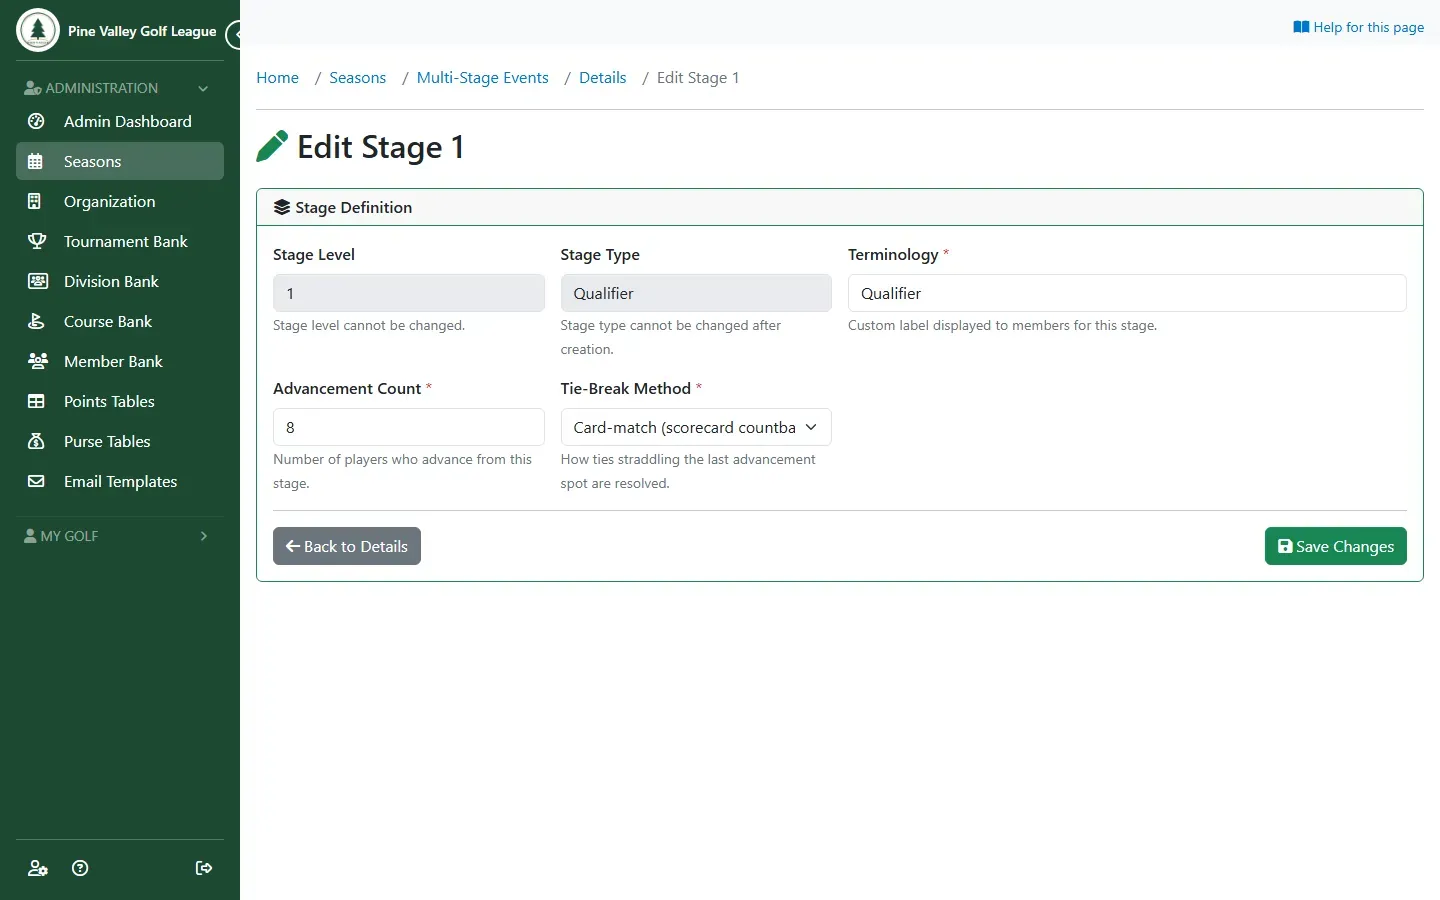The height and width of the screenshot is (900, 1440).
Task: Open Admin Dashboard menu item
Action: click(120, 121)
